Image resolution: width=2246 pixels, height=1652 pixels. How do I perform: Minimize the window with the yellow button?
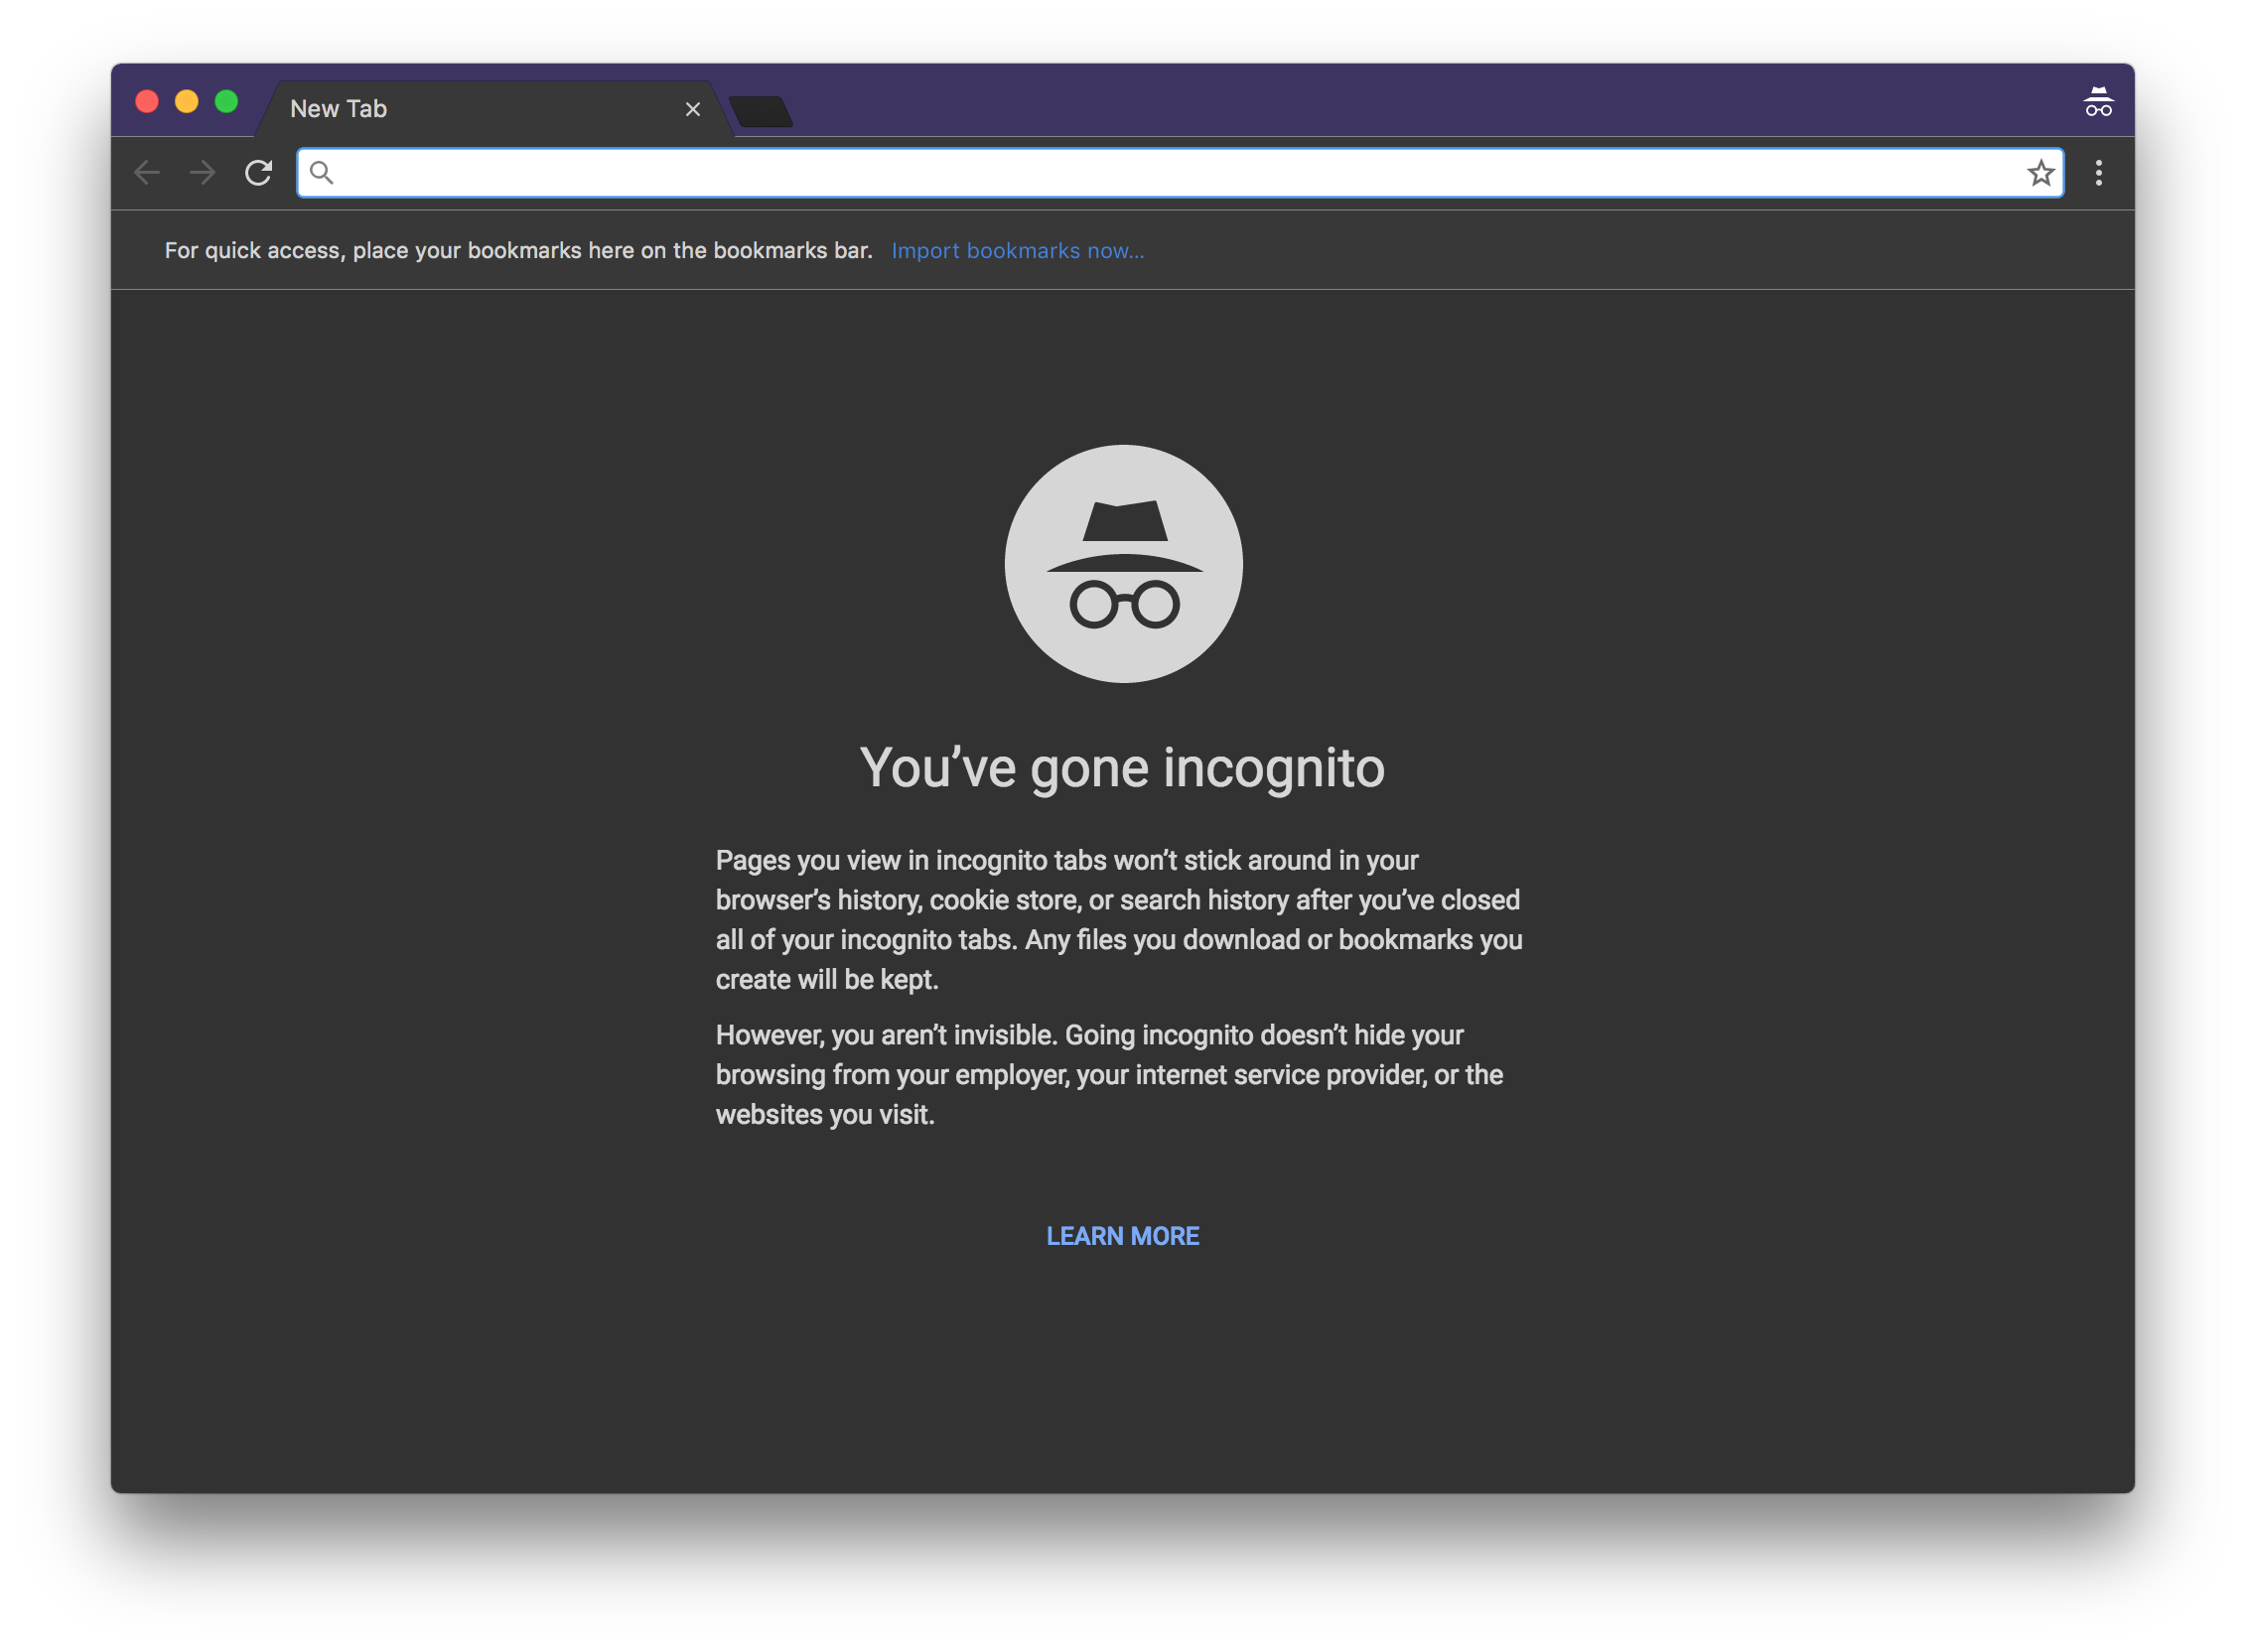(187, 102)
